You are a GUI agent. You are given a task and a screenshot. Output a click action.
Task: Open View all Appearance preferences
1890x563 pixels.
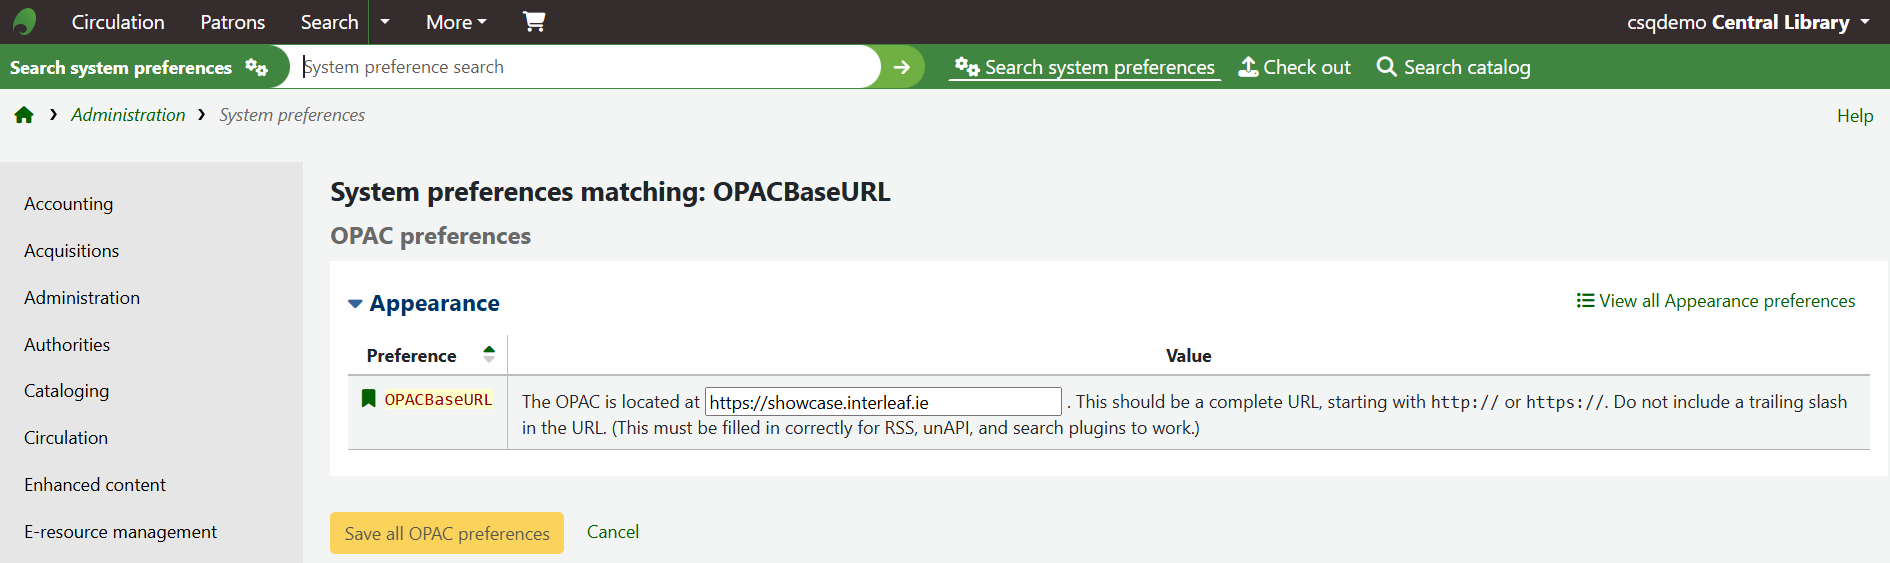click(1716, 301)
